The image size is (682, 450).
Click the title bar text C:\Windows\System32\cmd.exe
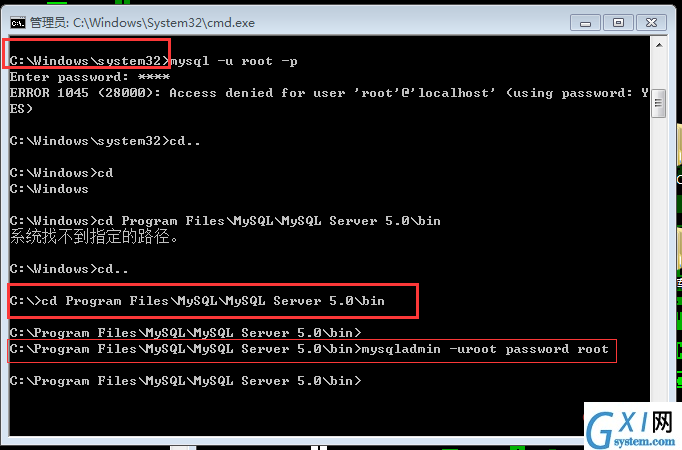tap(164, 23)
